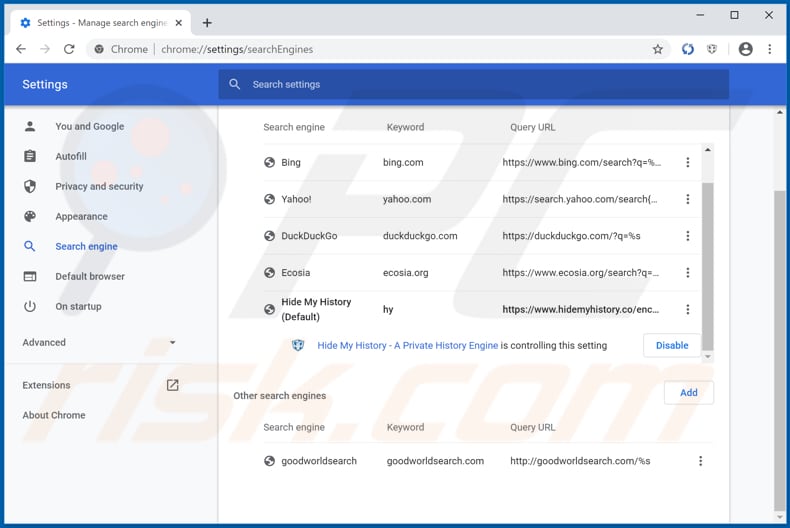The image size is (790, 528).
Task: Open more actions for DuckDuckGo
Action: click(688, 236)
